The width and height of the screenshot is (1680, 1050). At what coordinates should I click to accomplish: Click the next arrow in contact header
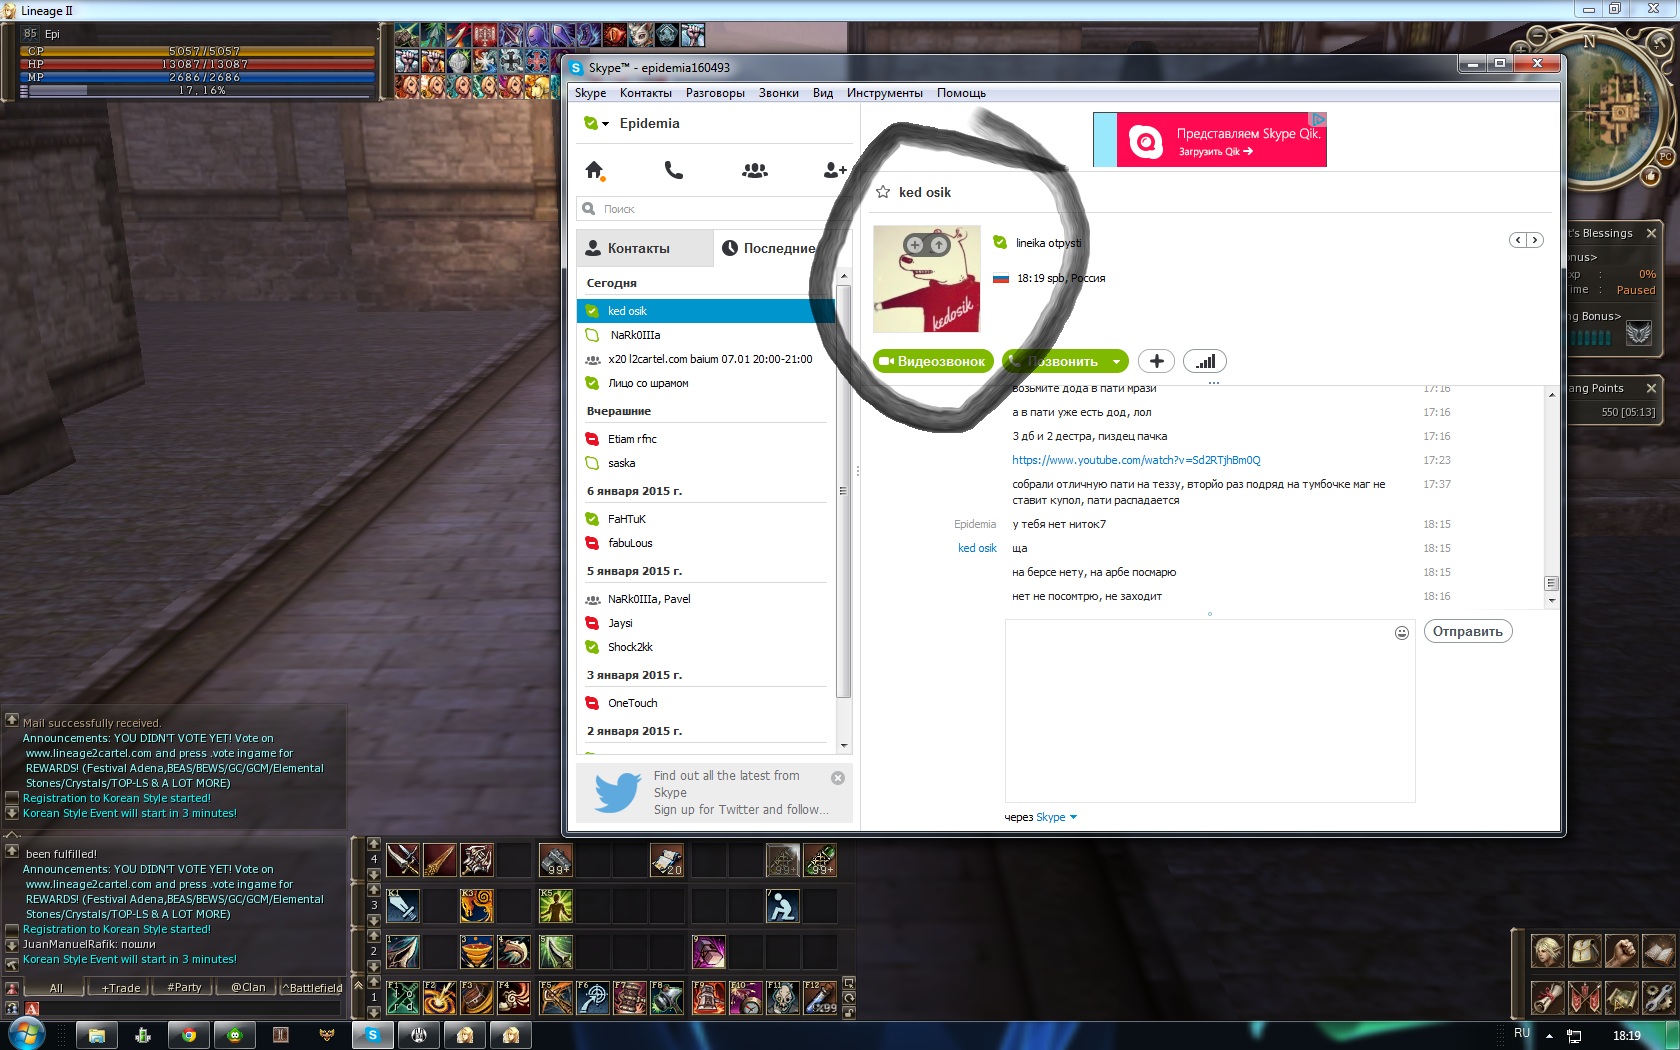tap(1535, 240)
